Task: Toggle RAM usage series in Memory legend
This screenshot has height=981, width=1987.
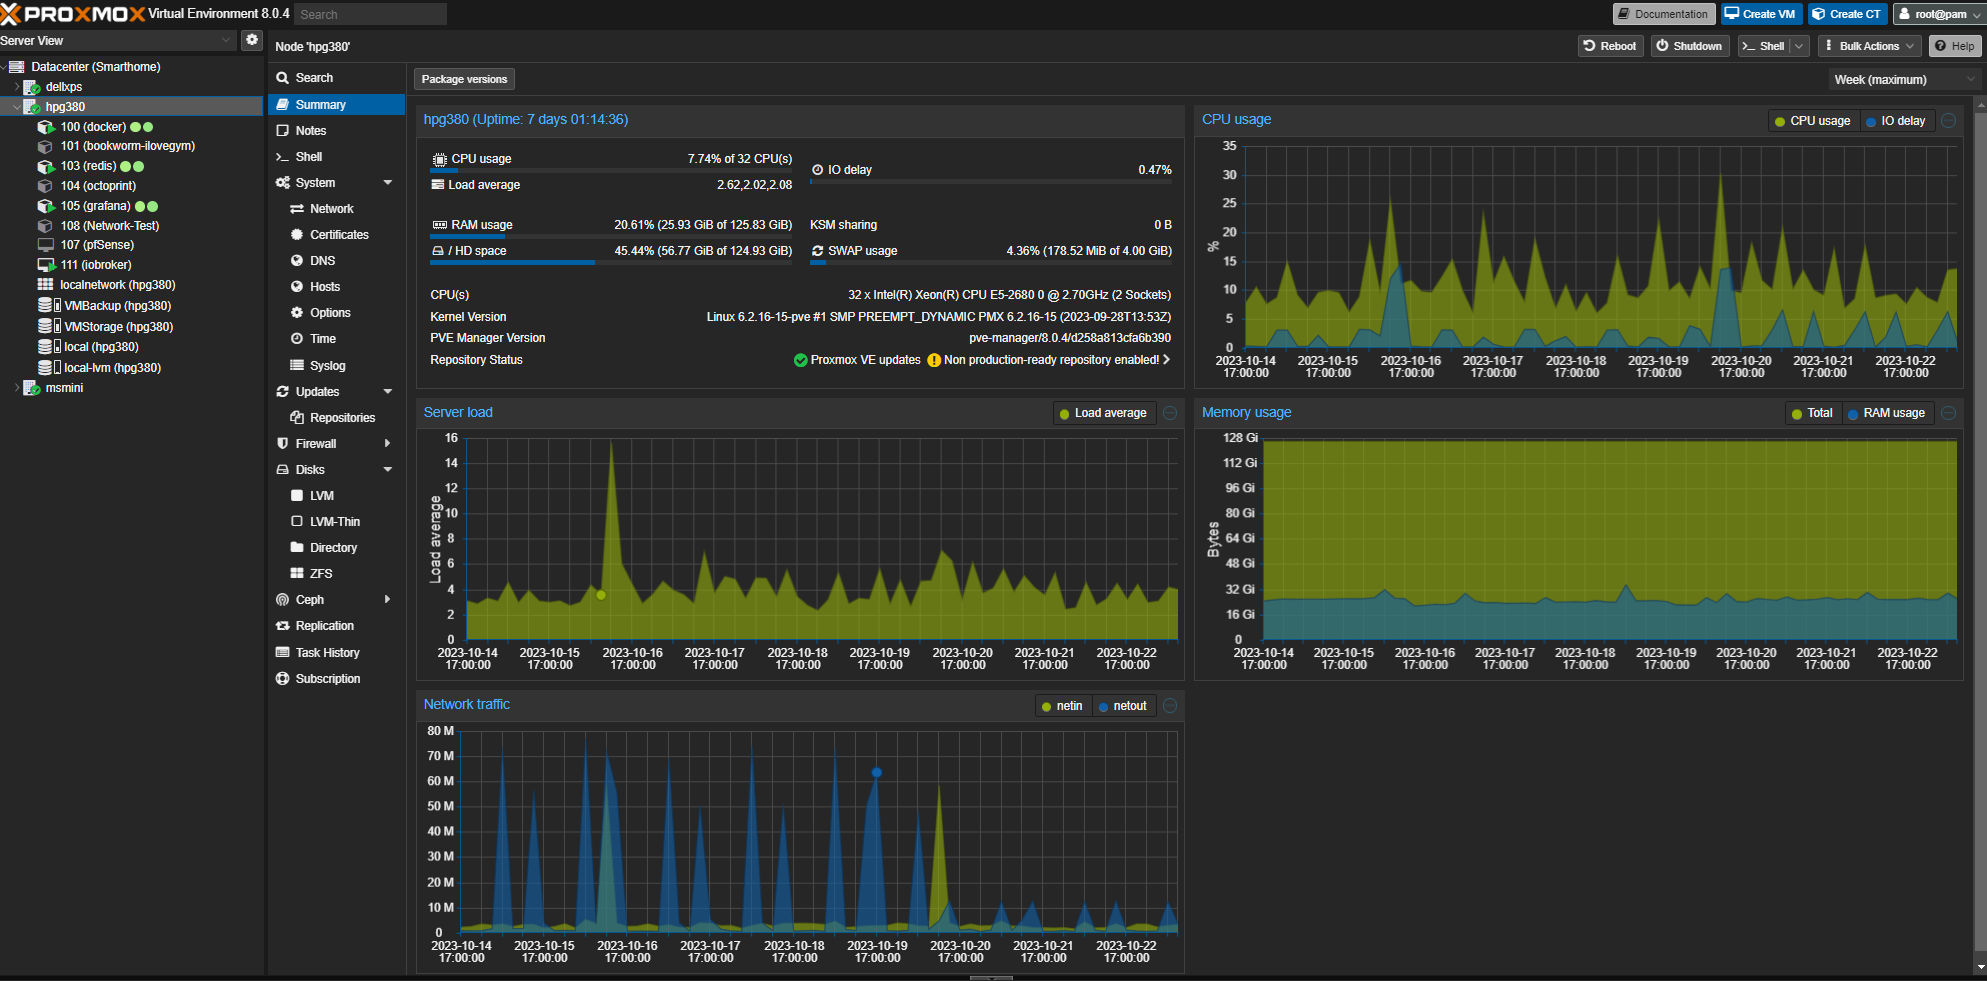Action: point(1886,413)
